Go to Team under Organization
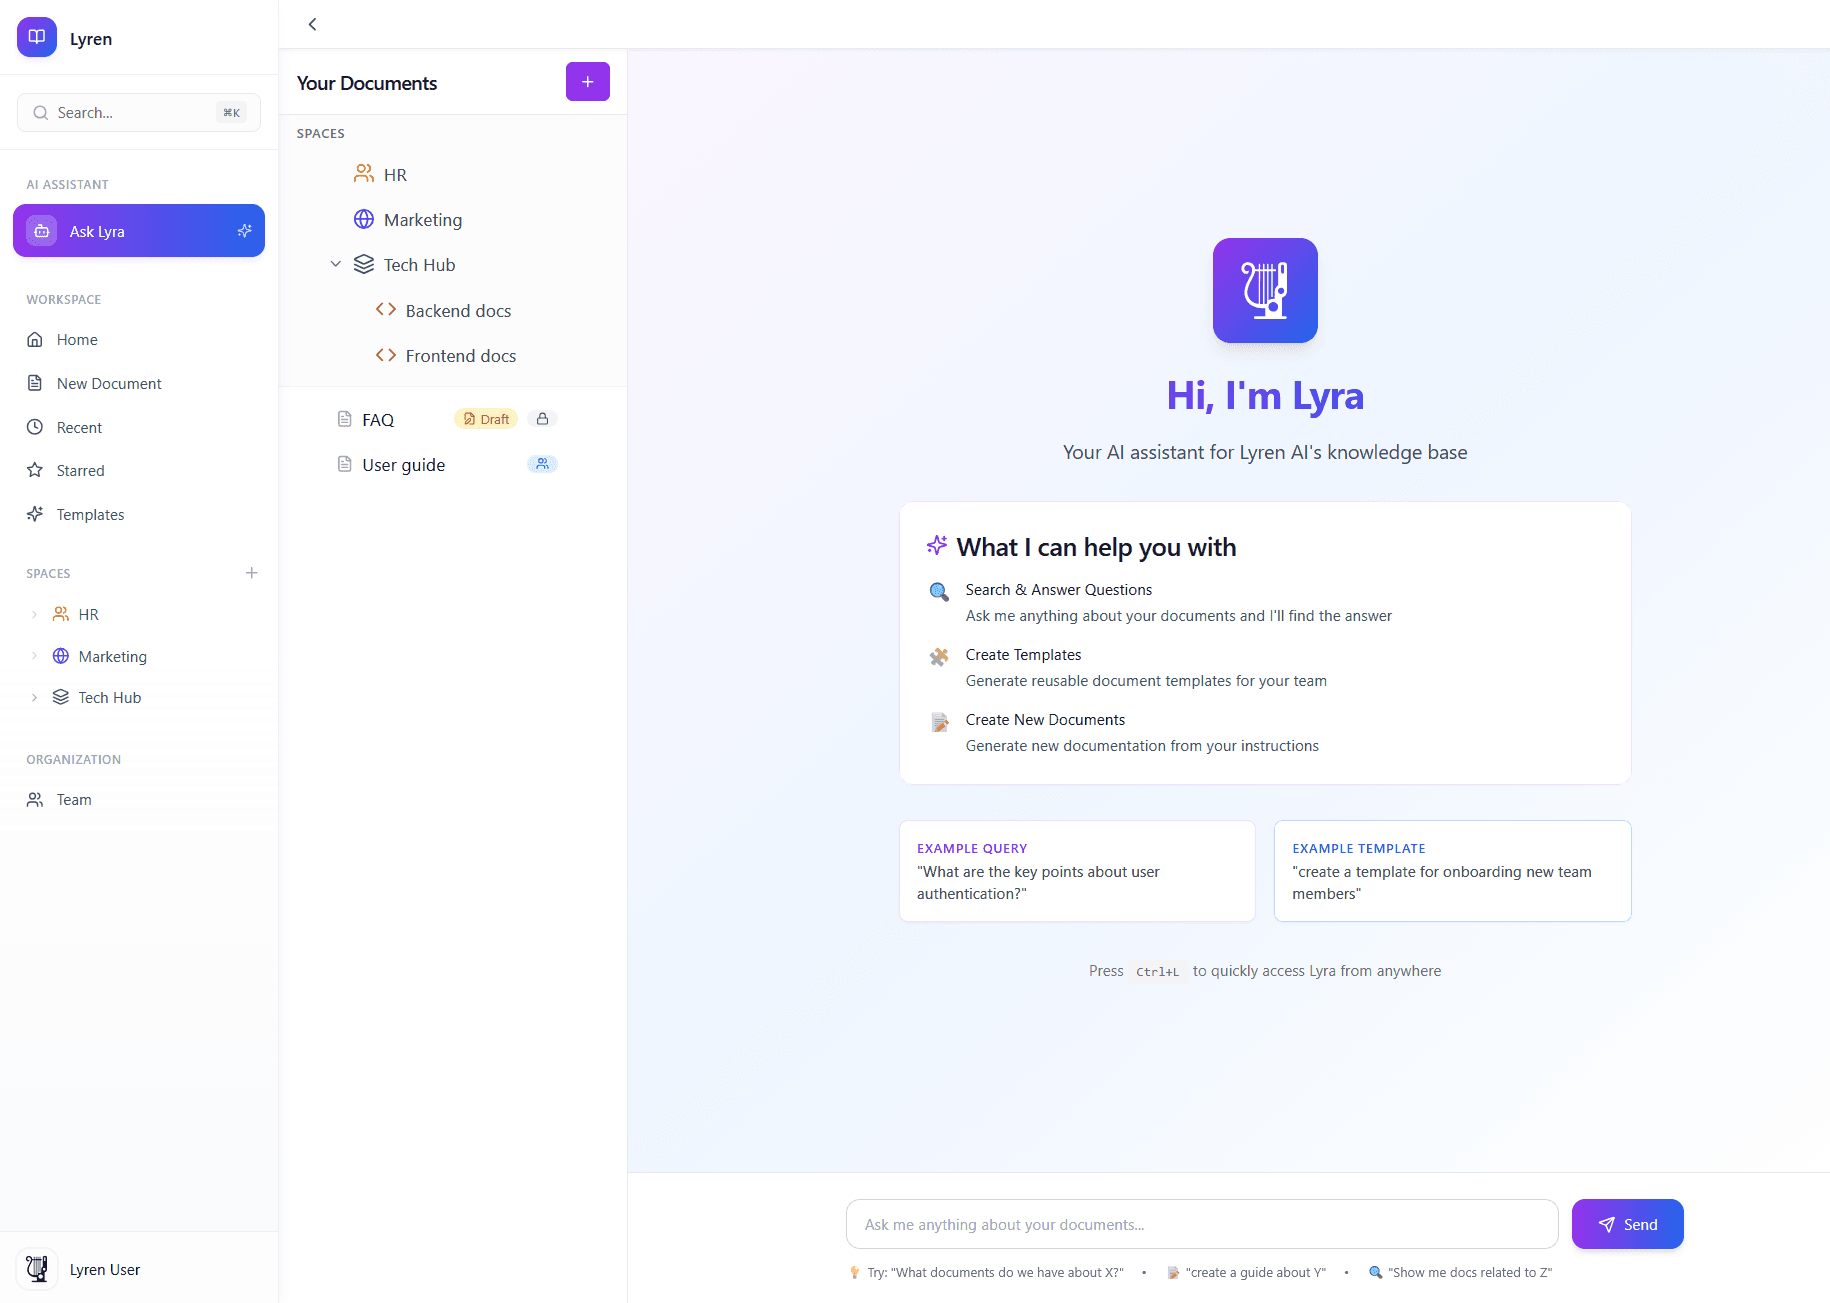1830x1303 pixels. [73, 799]
